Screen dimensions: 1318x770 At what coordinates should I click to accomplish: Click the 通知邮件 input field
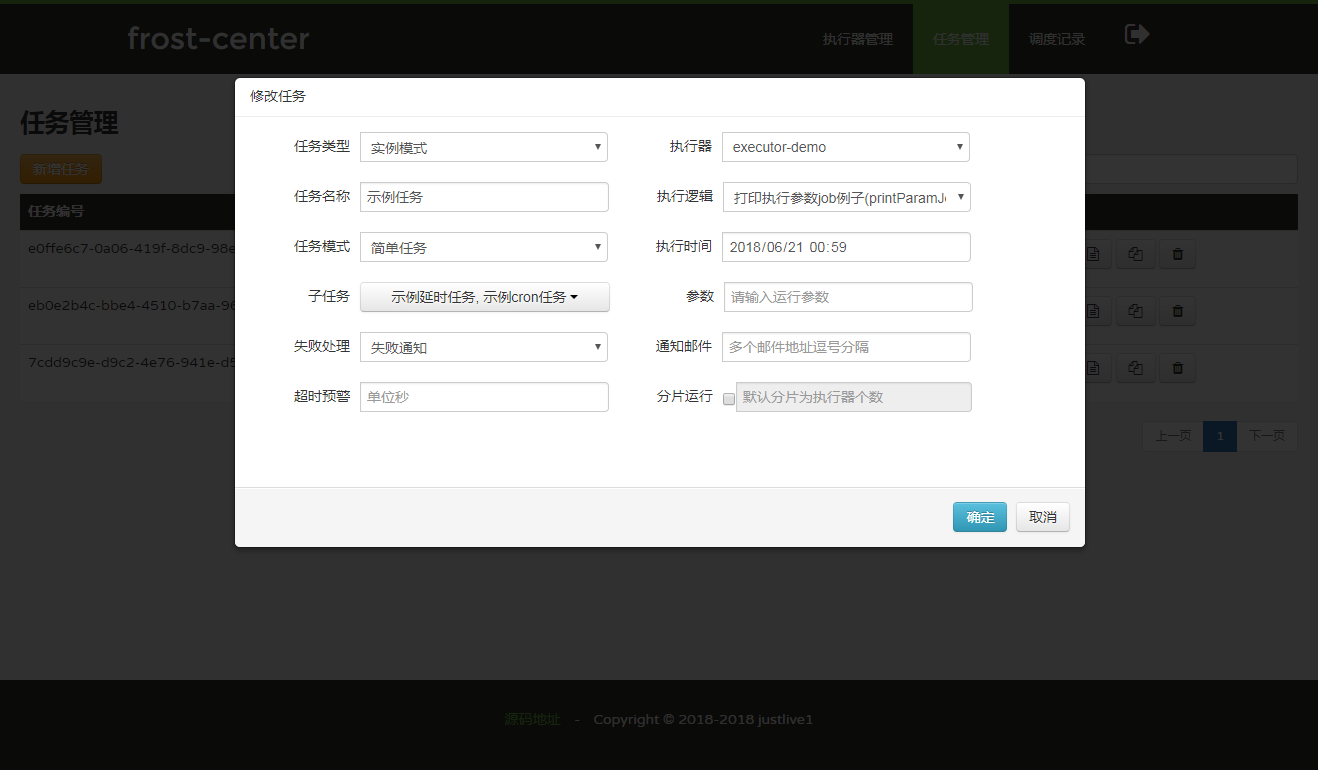point(846,347)
